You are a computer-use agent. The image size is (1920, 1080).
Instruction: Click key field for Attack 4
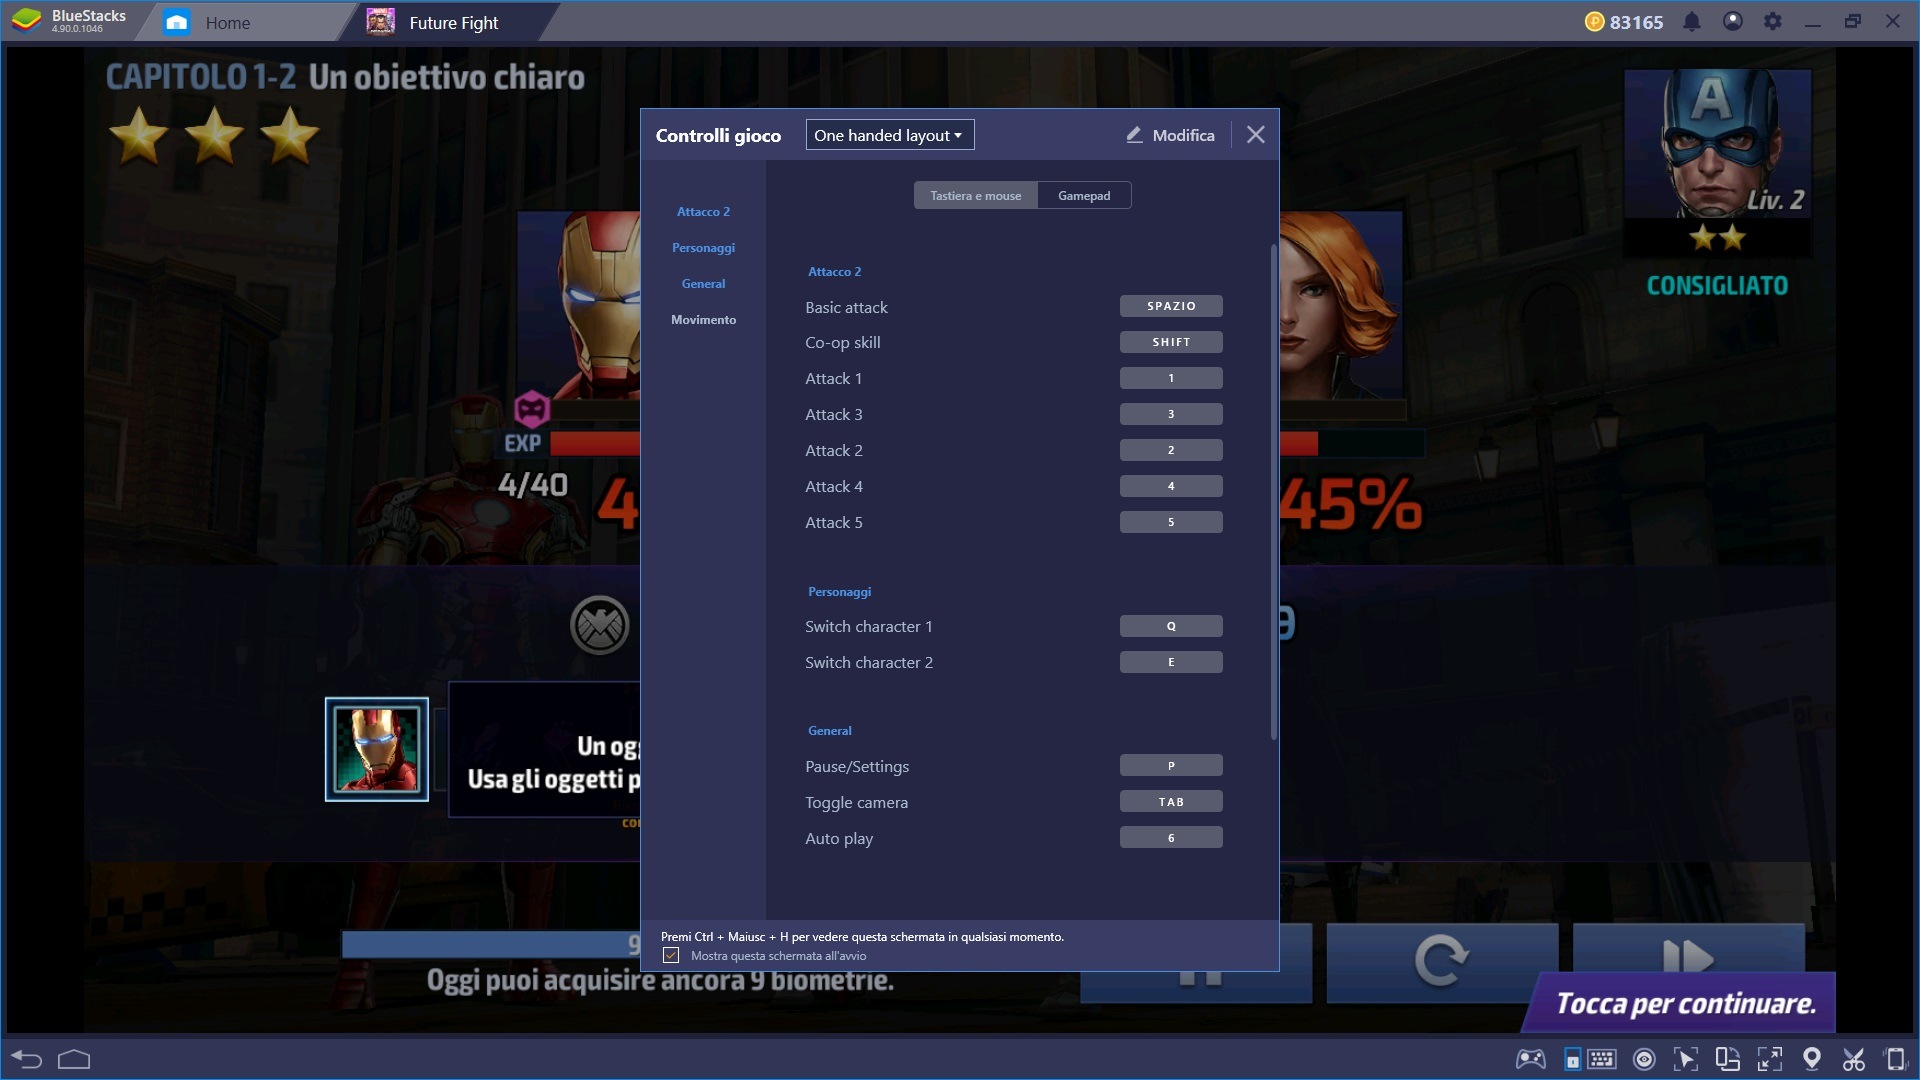coord(1171,486)
